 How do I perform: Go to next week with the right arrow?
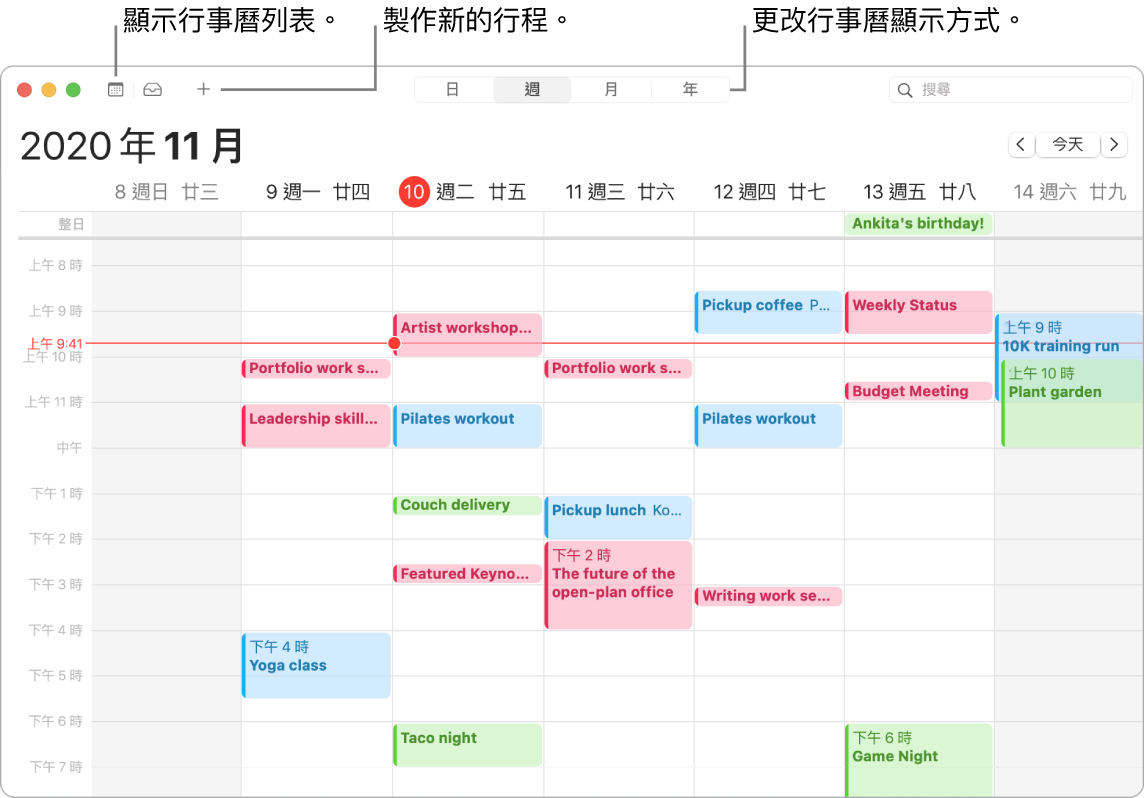[x=1114, y=145]
